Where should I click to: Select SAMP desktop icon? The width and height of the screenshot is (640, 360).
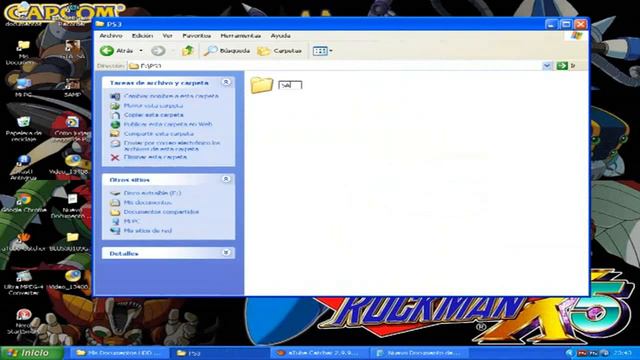click(72, 84)
